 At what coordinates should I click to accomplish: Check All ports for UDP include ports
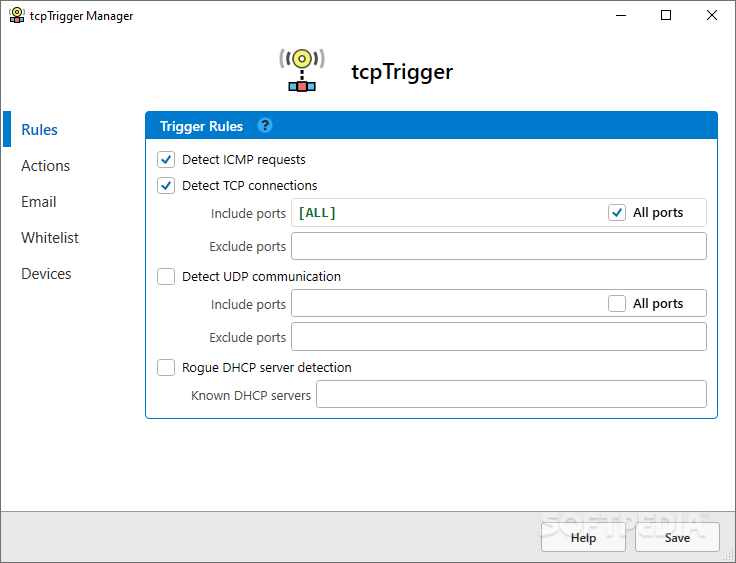coord(617,303)
